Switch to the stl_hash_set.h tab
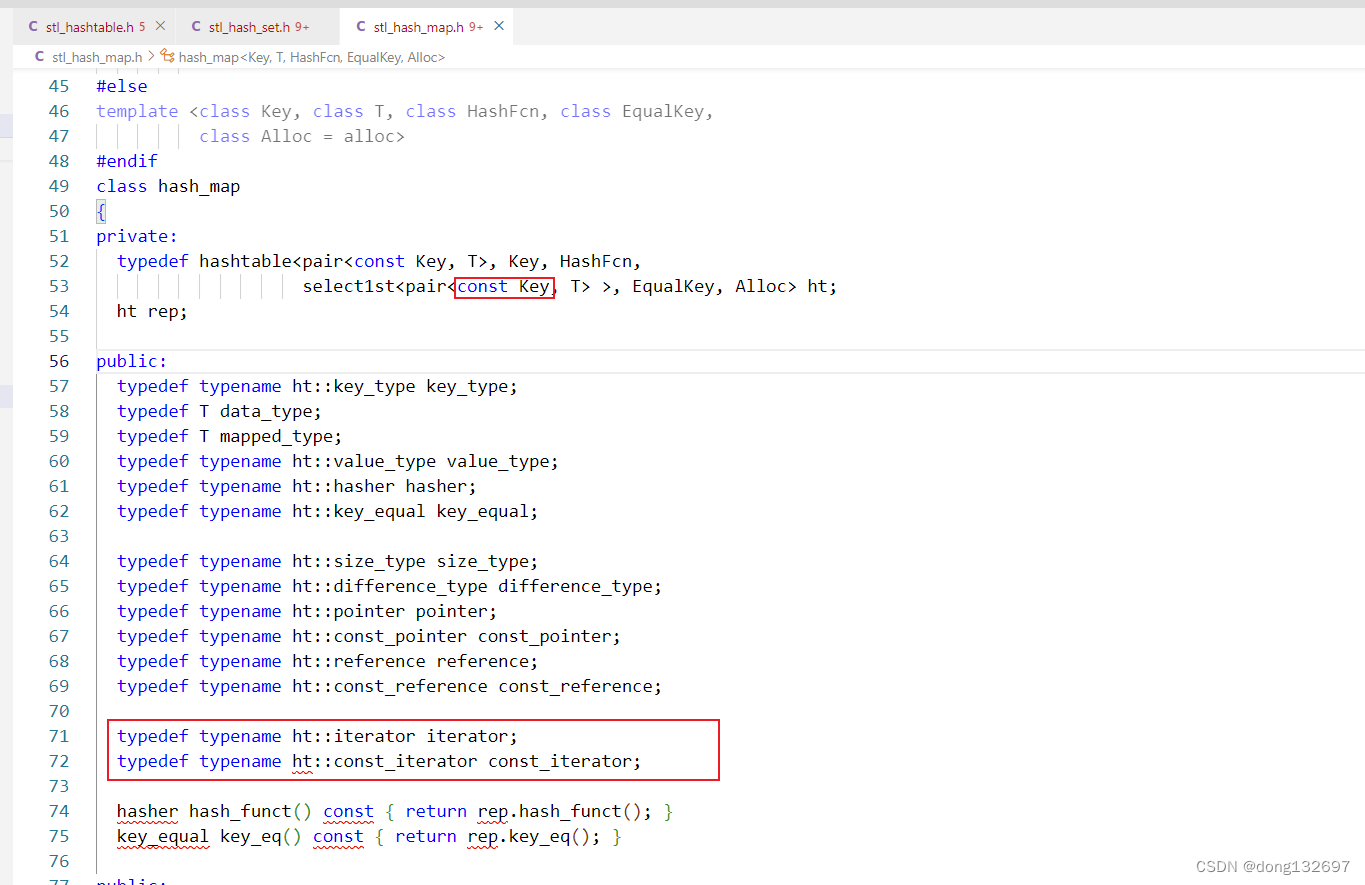This screenshot has height=885, width=1365. 257,27
